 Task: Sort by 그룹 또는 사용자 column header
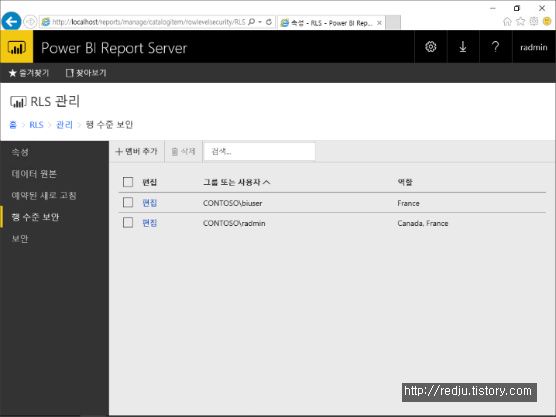tap(236, 182)
